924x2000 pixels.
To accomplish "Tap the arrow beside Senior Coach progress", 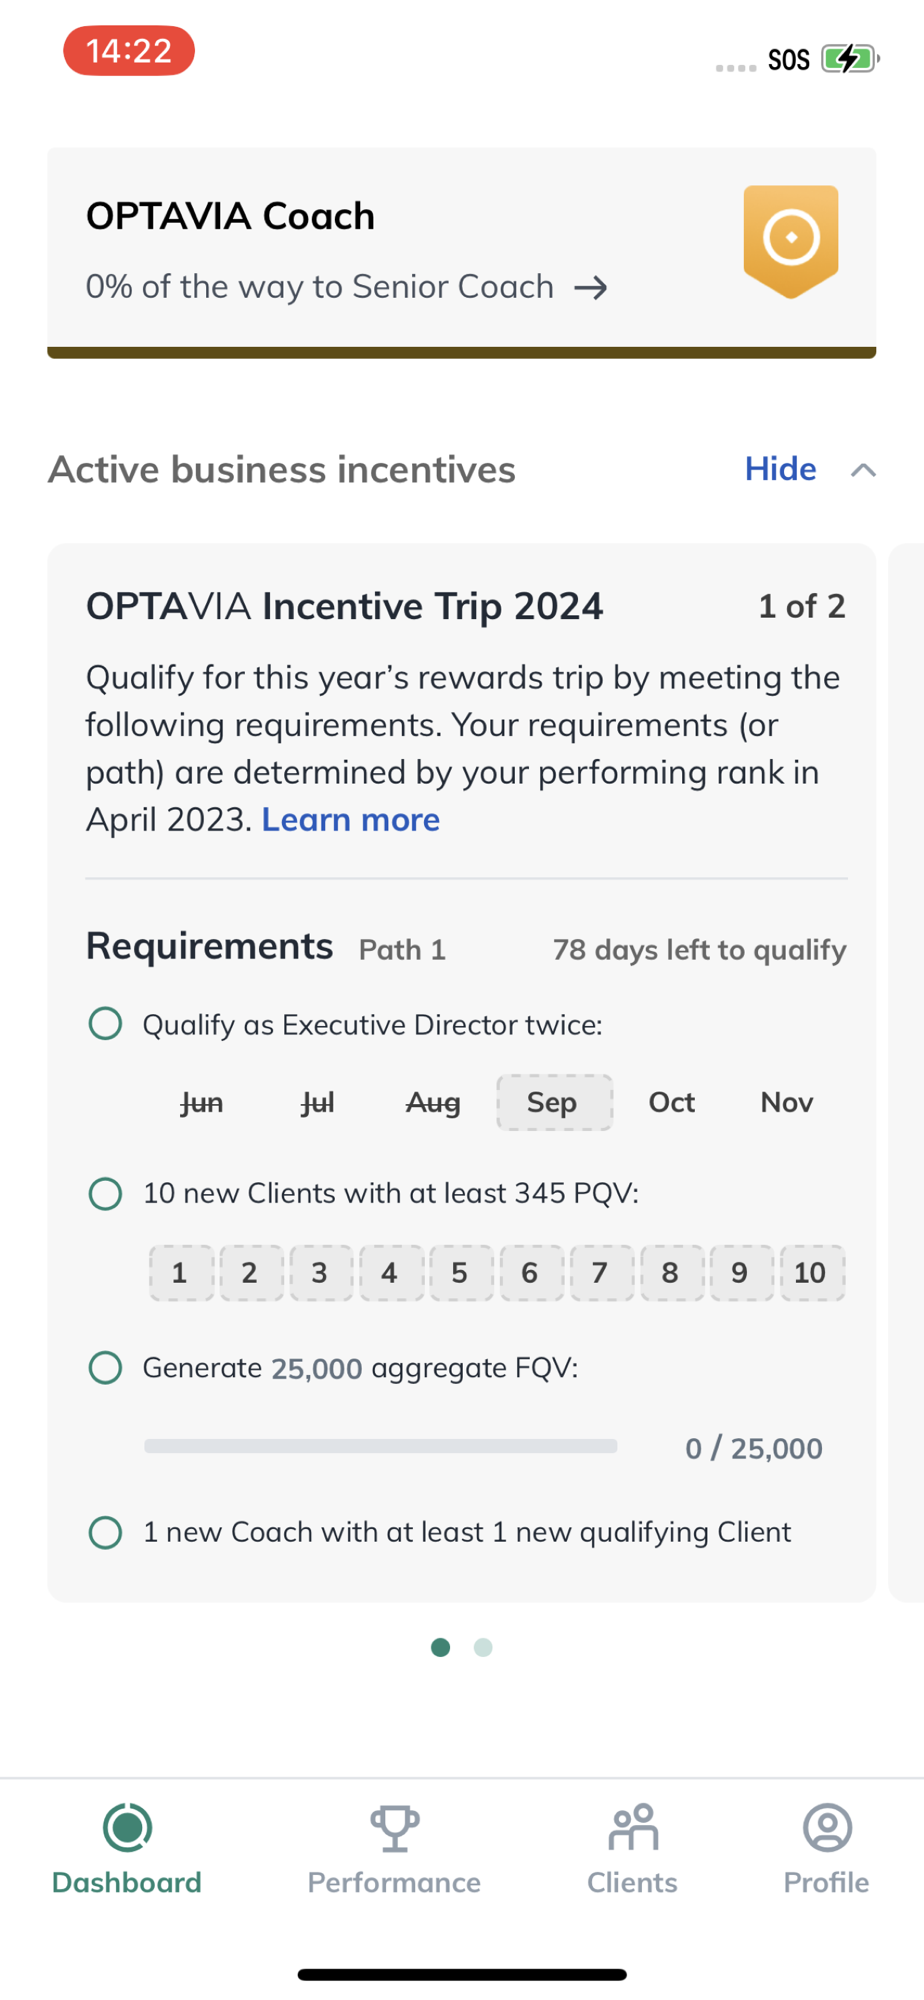I will point(591,288).
